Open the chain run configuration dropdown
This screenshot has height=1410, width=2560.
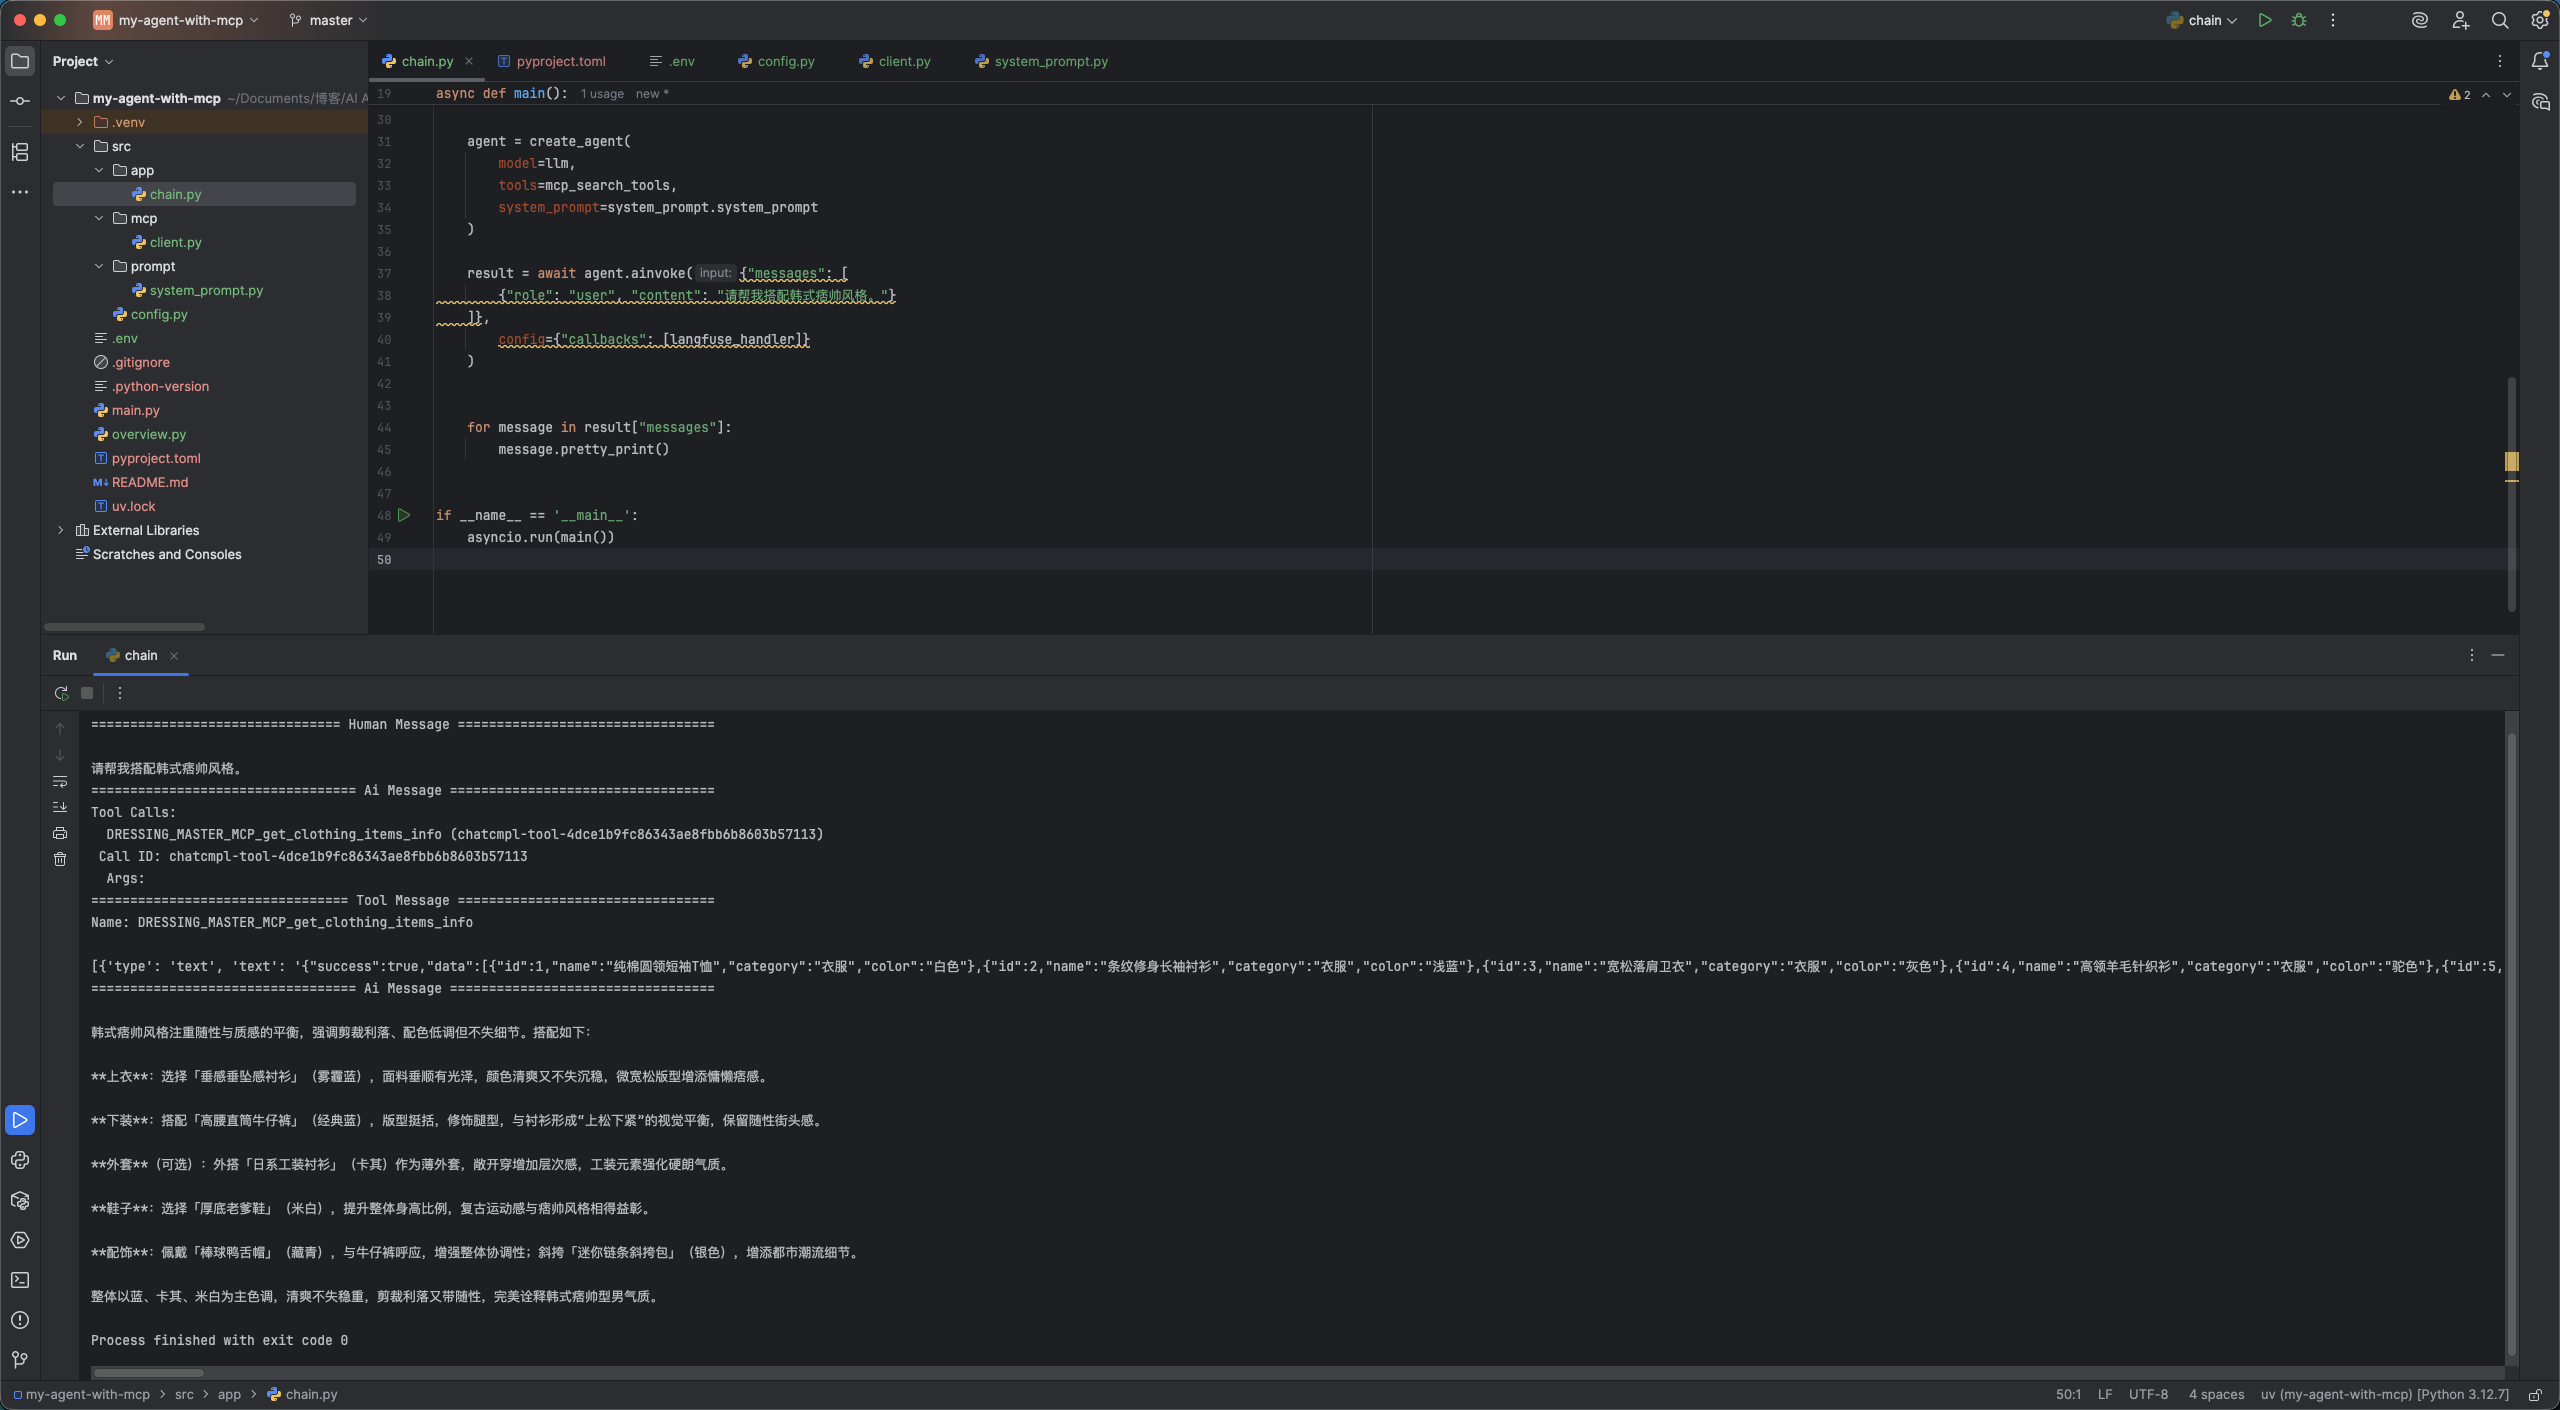click(2200, 20)
